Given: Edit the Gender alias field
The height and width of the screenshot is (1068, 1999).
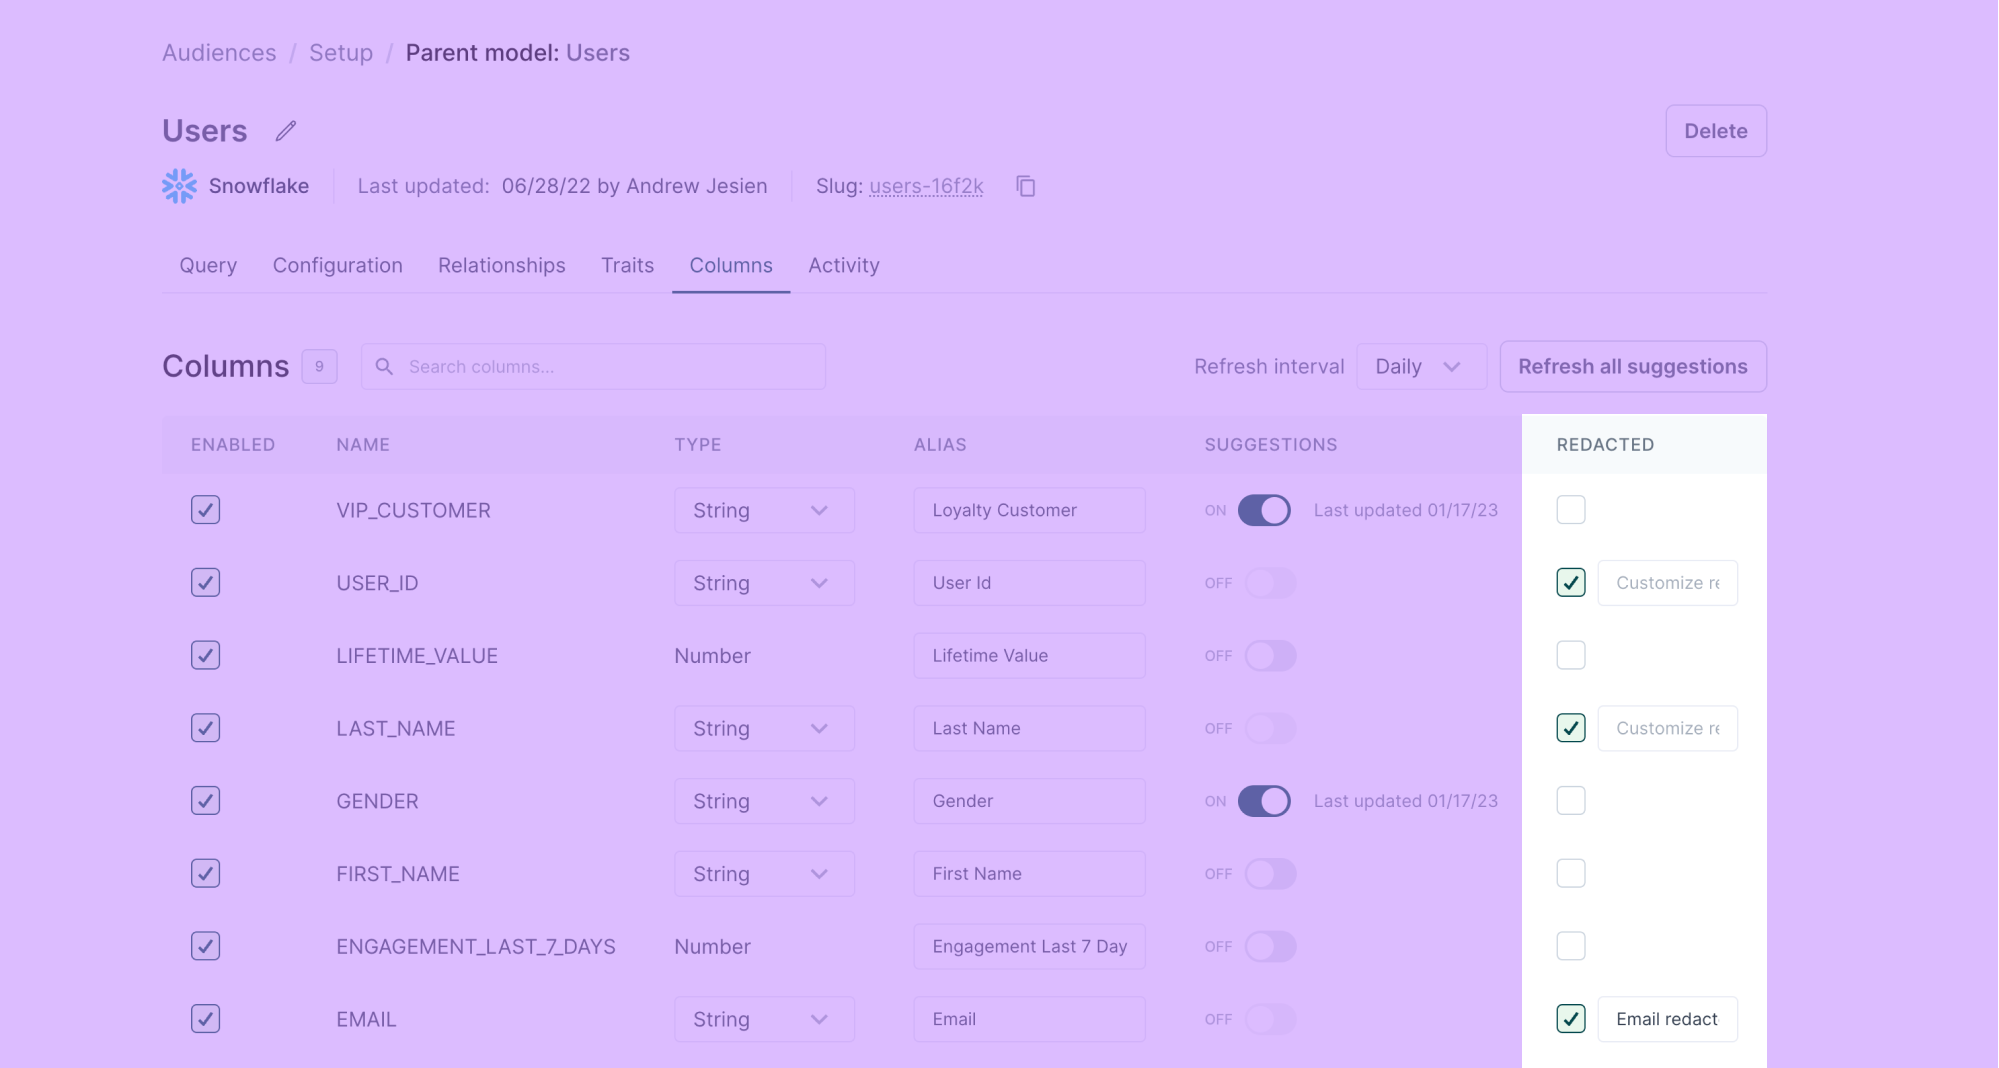Looking at the screenshot, I should [1029, 801].
